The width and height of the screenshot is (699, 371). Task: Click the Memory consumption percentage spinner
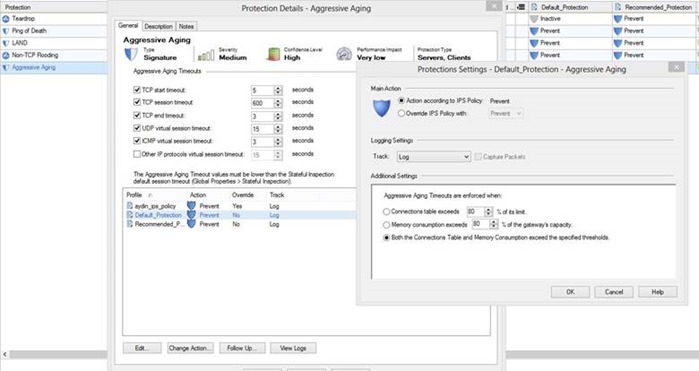(493, 224)
